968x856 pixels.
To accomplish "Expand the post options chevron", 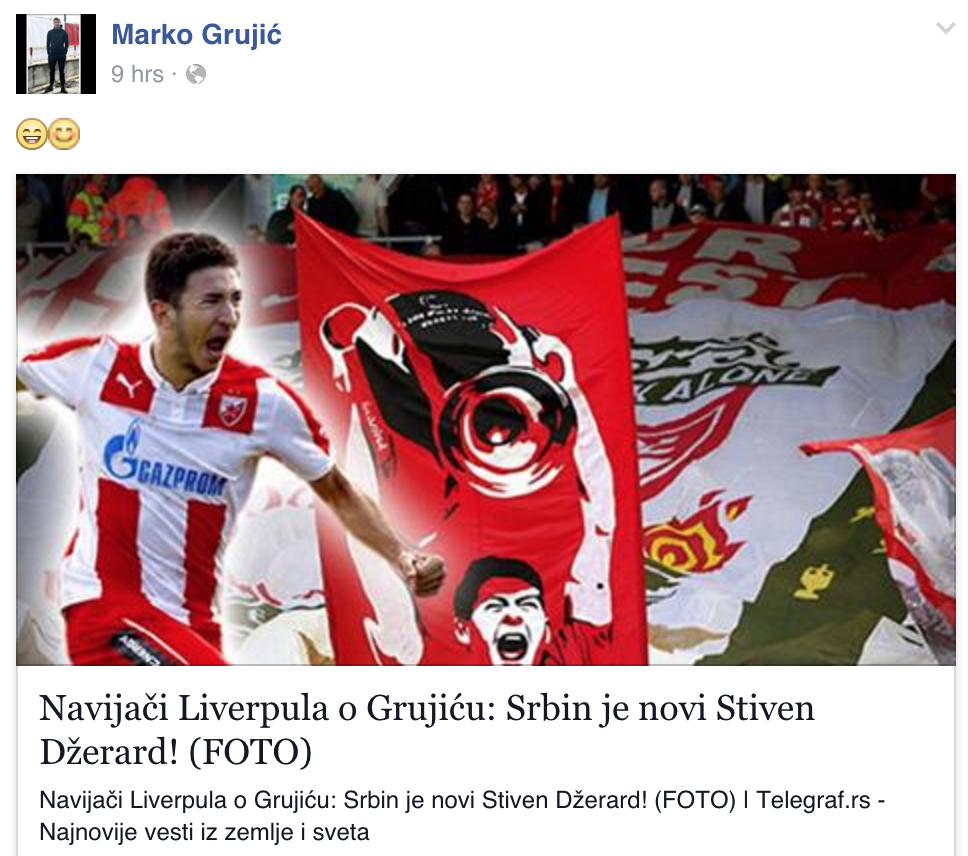I will [x=945, y=28].
